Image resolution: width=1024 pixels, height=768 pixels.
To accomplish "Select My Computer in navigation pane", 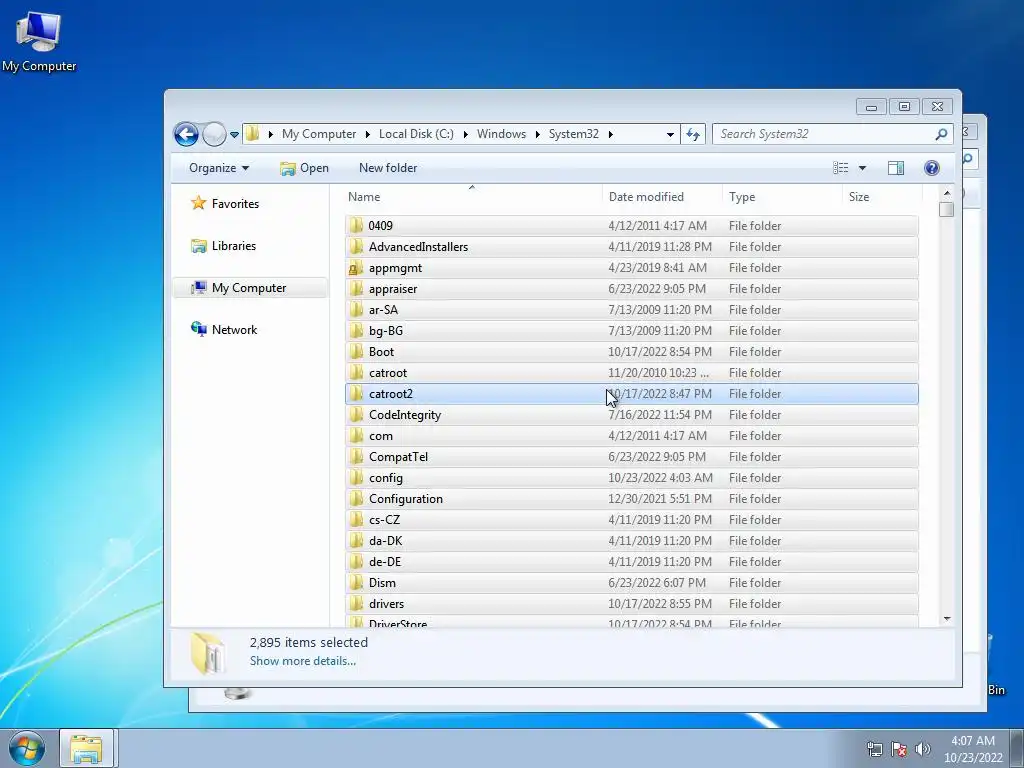I will click(x=250, y=287).
